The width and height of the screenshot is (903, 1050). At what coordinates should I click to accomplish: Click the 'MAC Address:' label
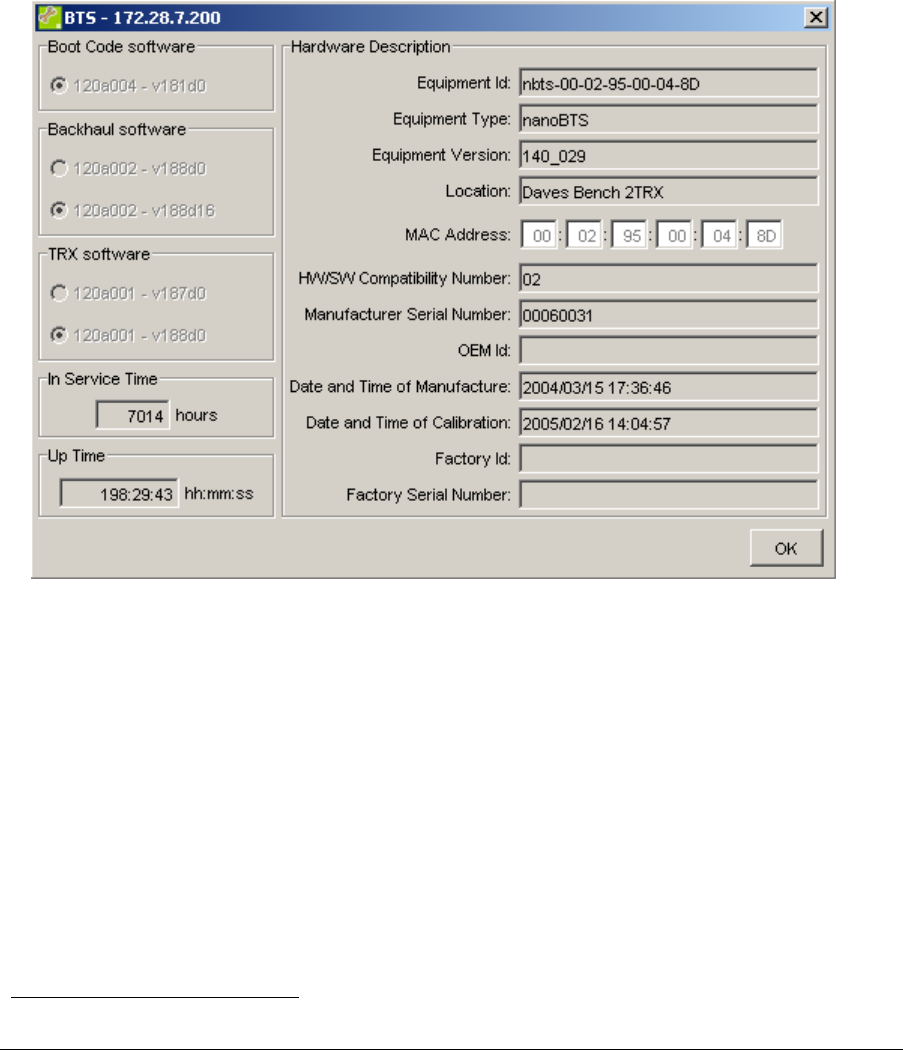click(458, 235)
